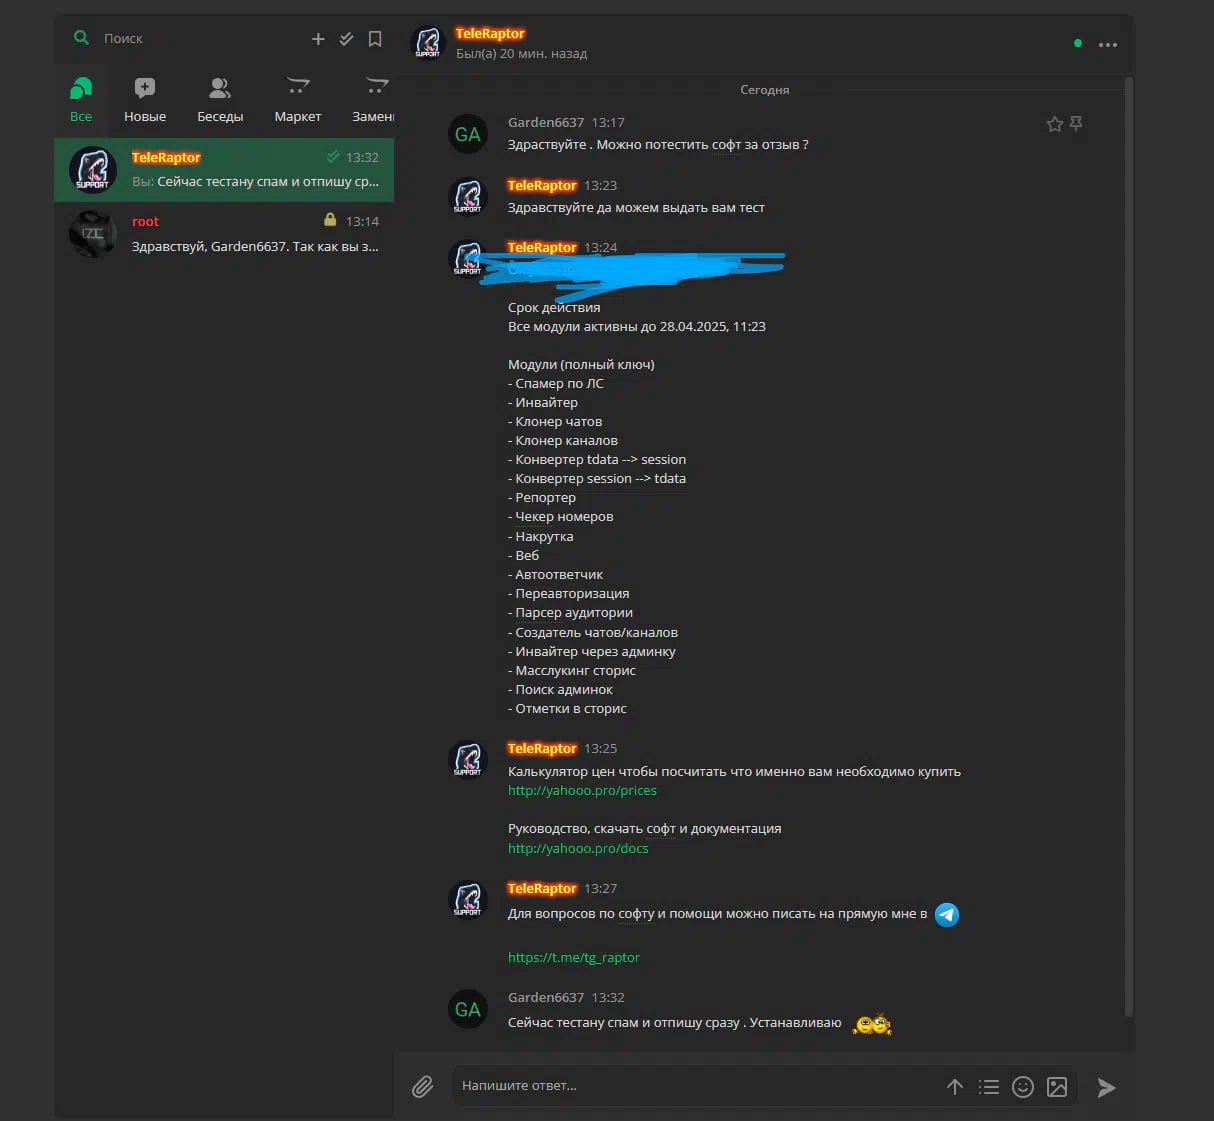Click the blue Telegram icon in the 13:27 message
This screenshot has width=1214, height=1121.
pos(947,914)
